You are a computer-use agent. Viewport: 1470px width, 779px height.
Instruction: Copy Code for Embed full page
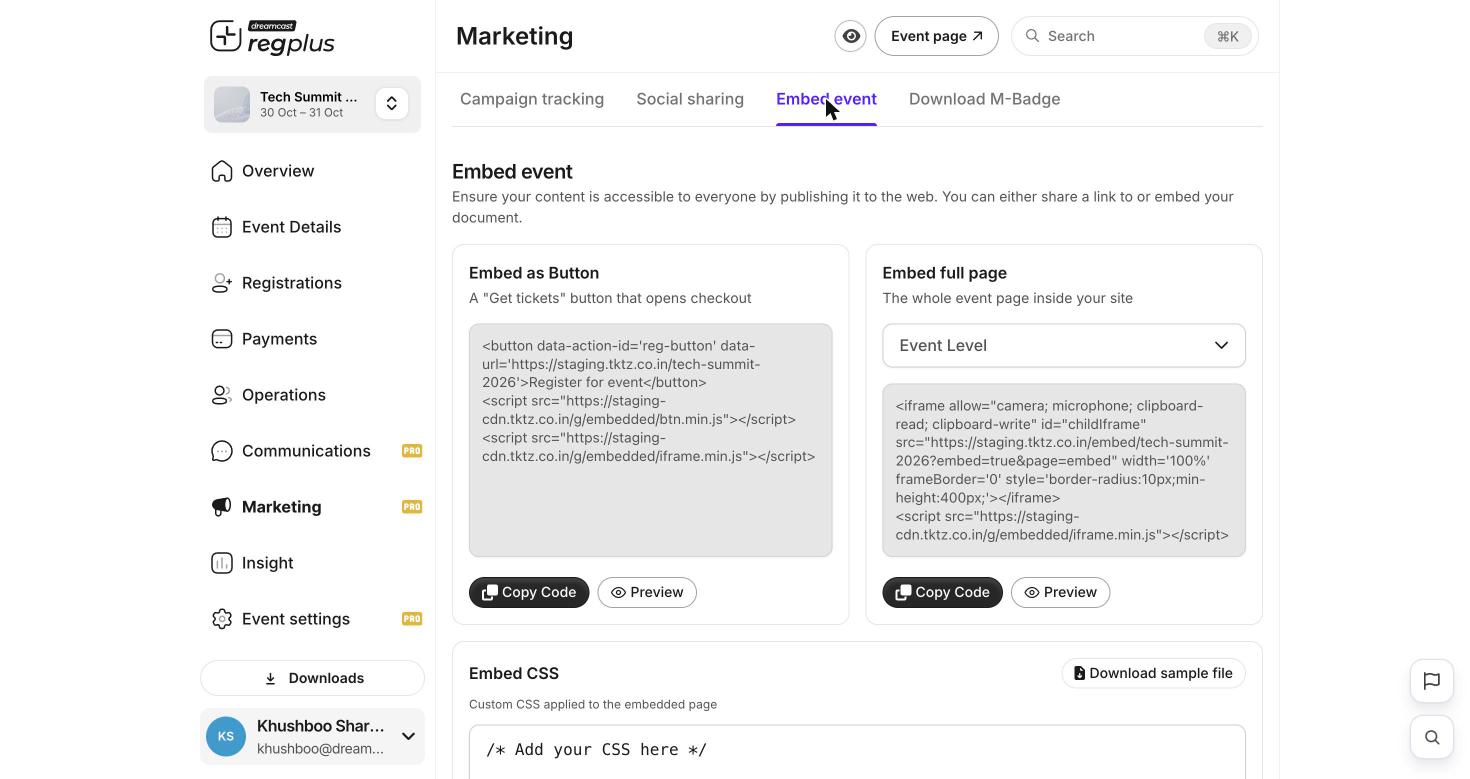(x=942, y=592)
